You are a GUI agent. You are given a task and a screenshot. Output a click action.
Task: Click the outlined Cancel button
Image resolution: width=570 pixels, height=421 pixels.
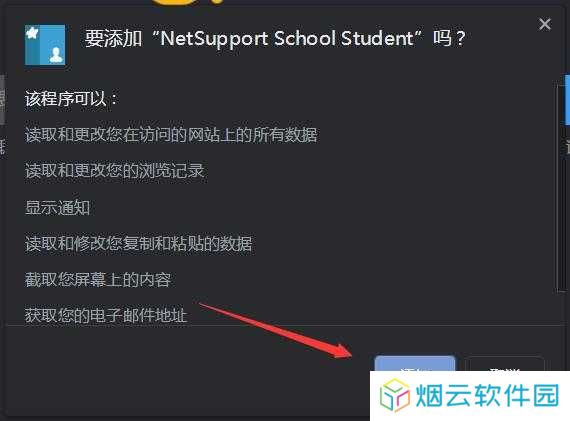click(505, 364)
